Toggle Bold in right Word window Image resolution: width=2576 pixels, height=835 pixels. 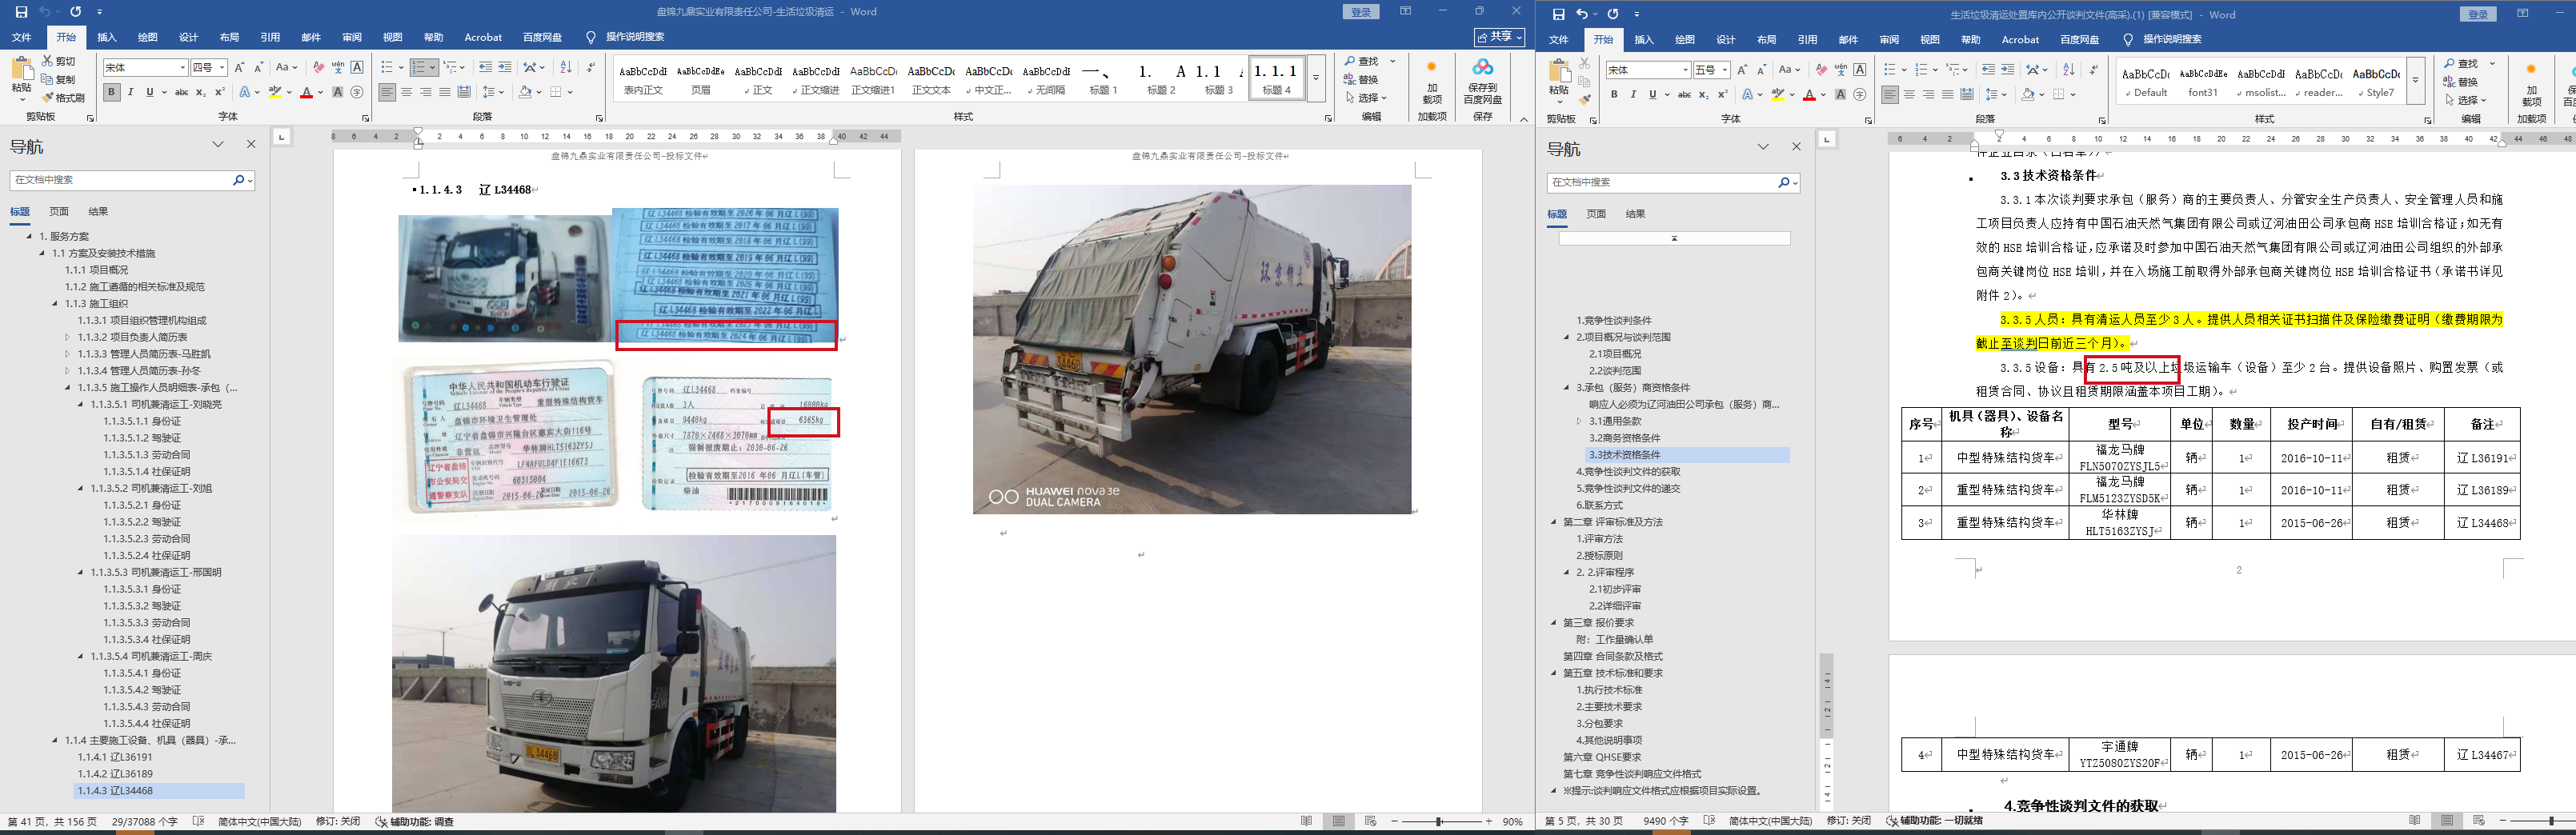point(1614,95)
